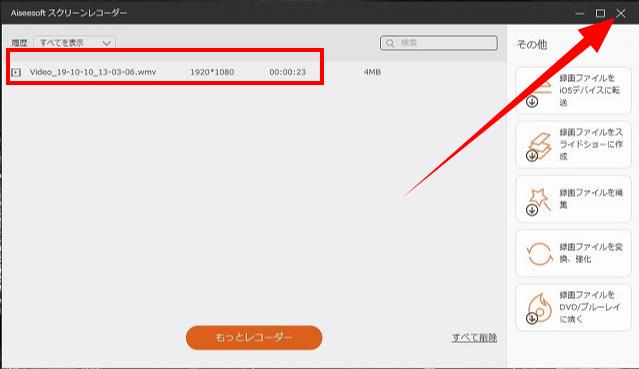Image resolution: width=639 pixels, height=369 pixels.
Task: Open the すべてを表示 history filter dropdown
Action: pyautogui.click(x=75, y=43)
